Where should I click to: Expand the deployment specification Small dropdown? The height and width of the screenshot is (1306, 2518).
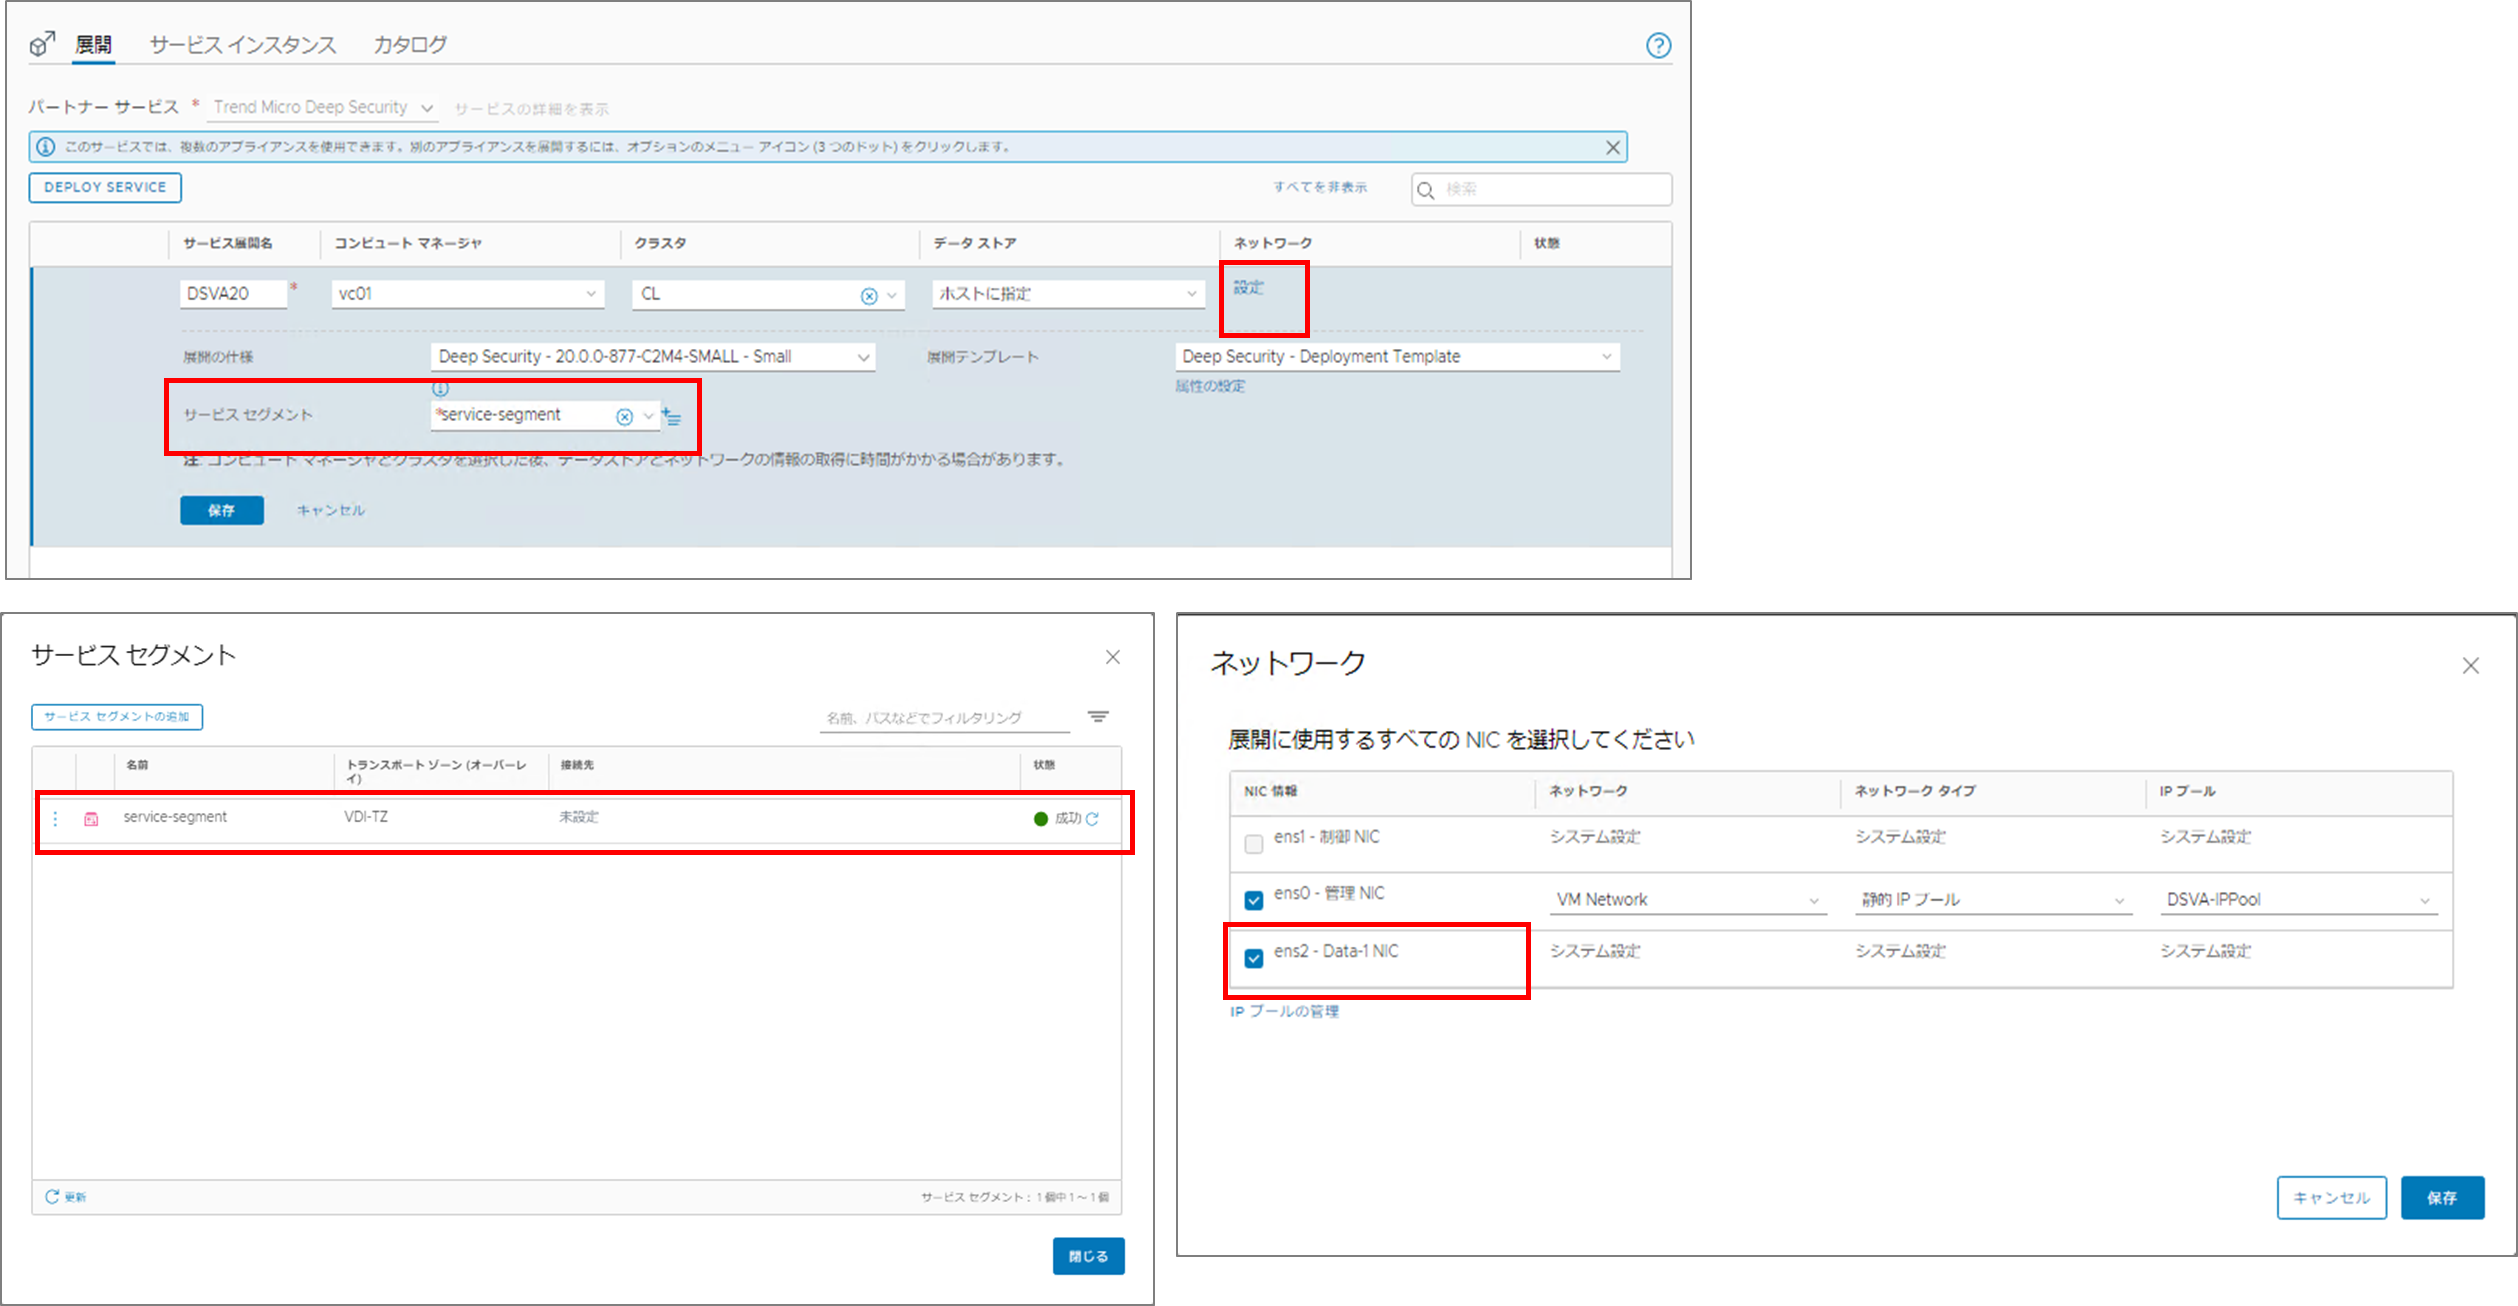[x=653, y=357]
